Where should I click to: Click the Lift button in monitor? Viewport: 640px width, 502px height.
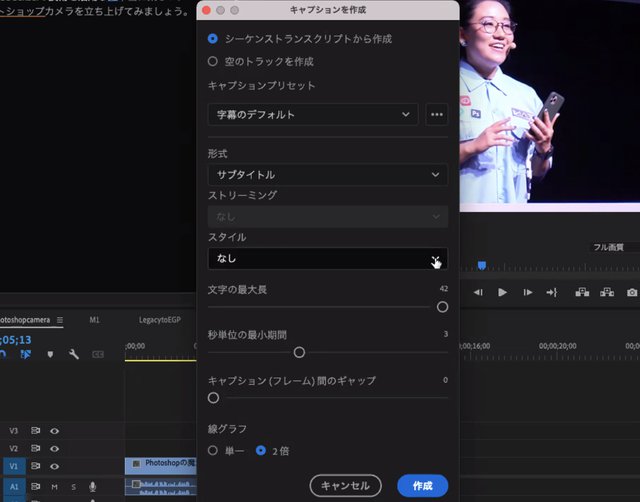coord(582,292)
